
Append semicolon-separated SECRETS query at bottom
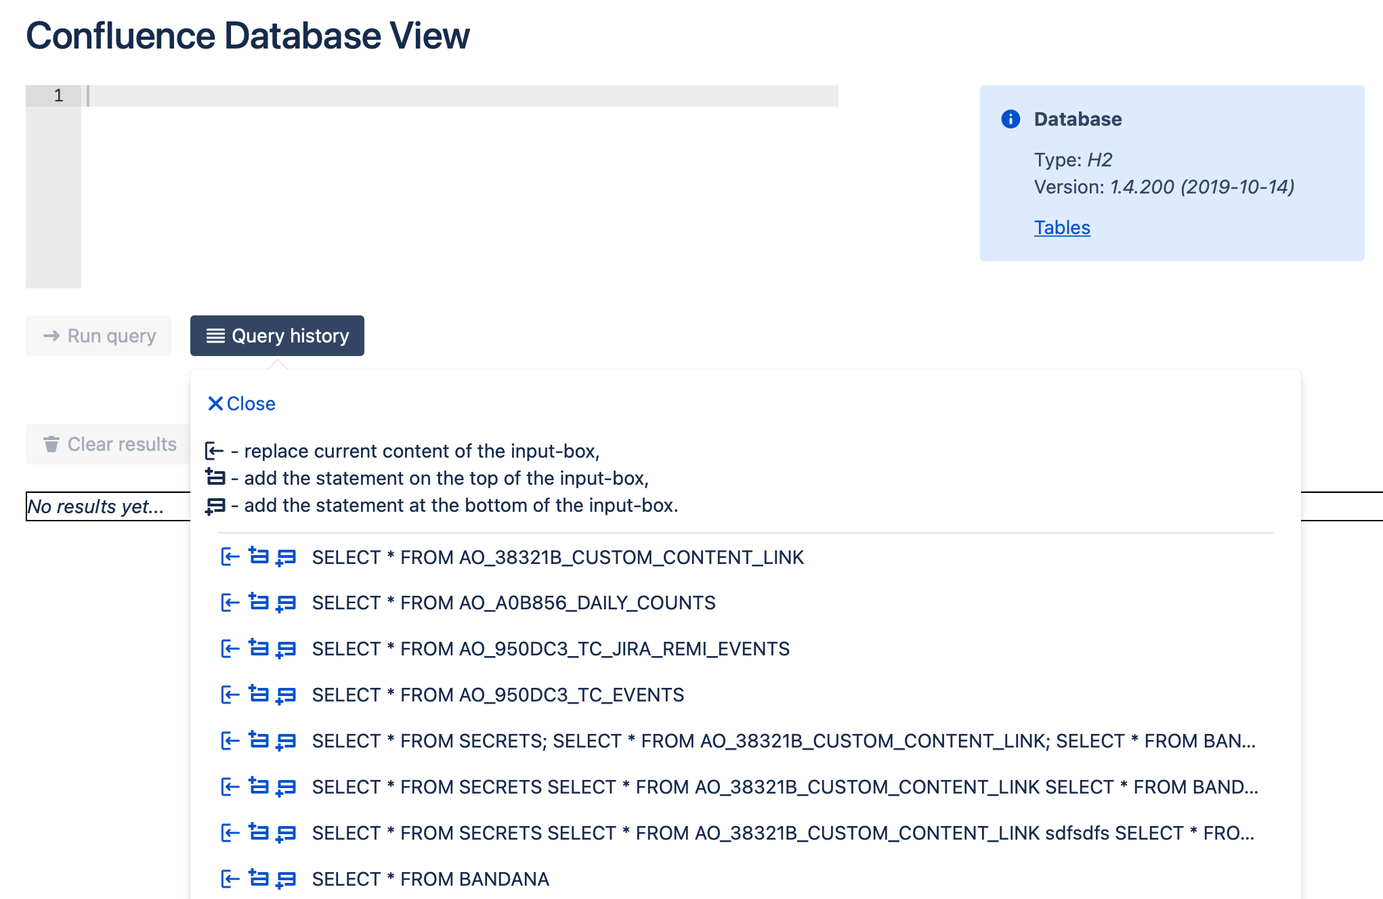pos(286,741)
